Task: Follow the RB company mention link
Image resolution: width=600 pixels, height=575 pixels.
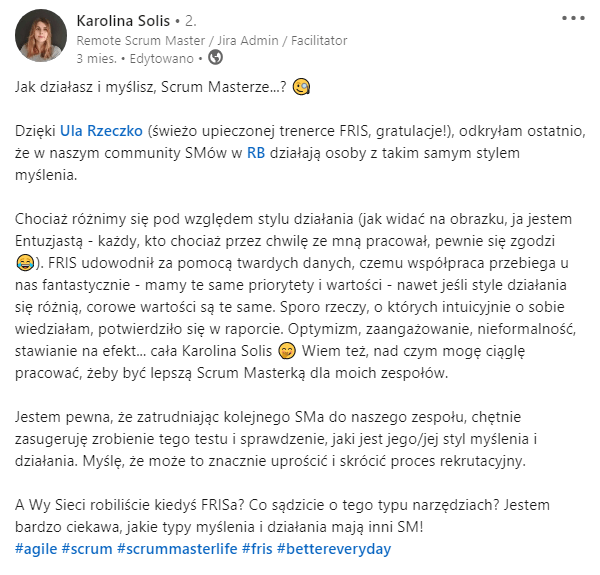Action: (256, 153)
